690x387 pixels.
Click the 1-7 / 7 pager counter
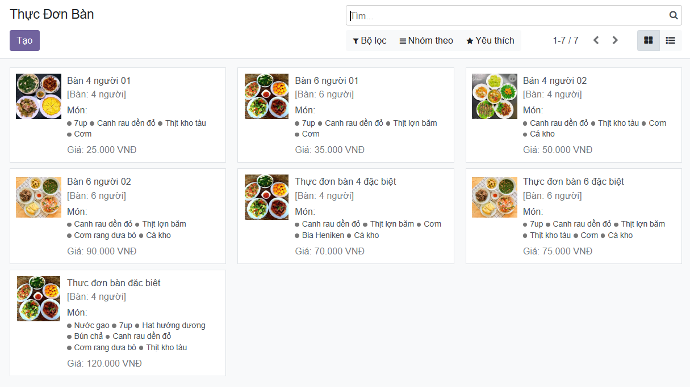point(565,41)
